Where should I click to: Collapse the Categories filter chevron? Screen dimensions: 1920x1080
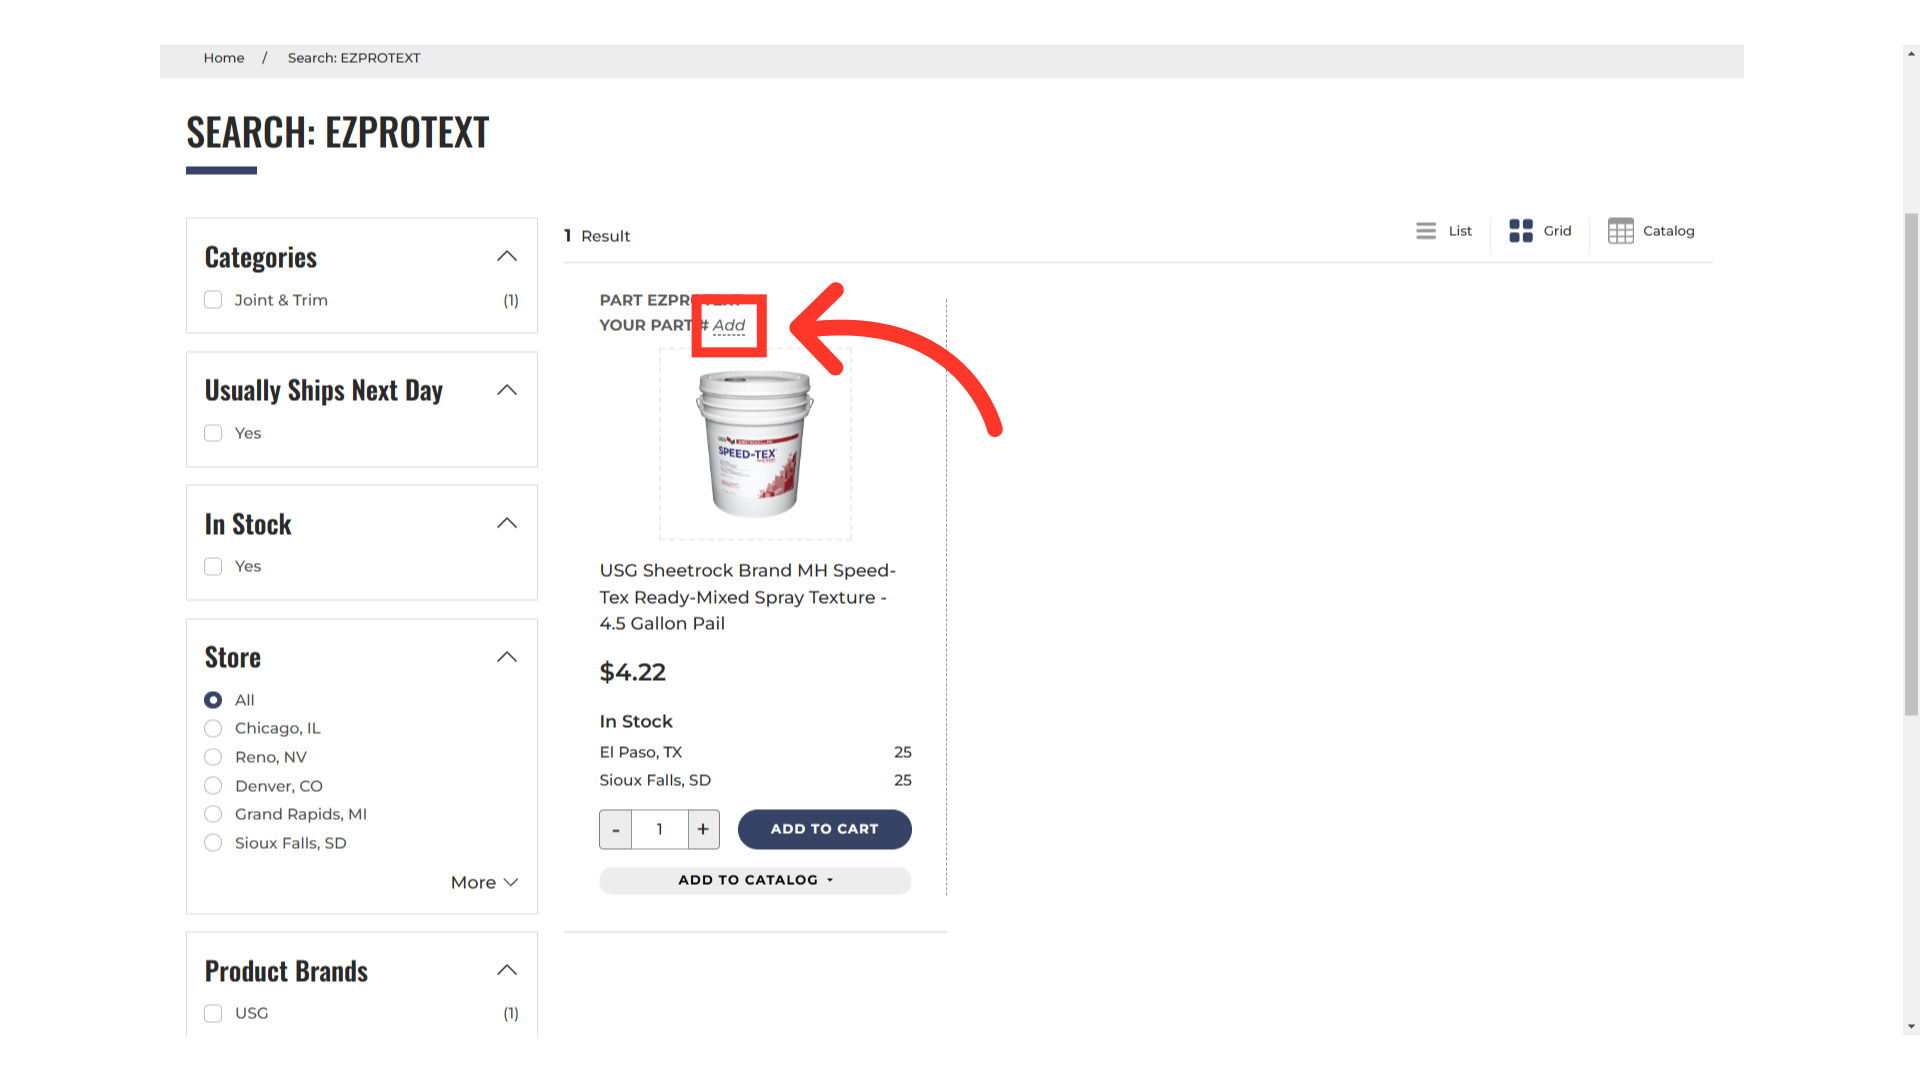[507, 257]
